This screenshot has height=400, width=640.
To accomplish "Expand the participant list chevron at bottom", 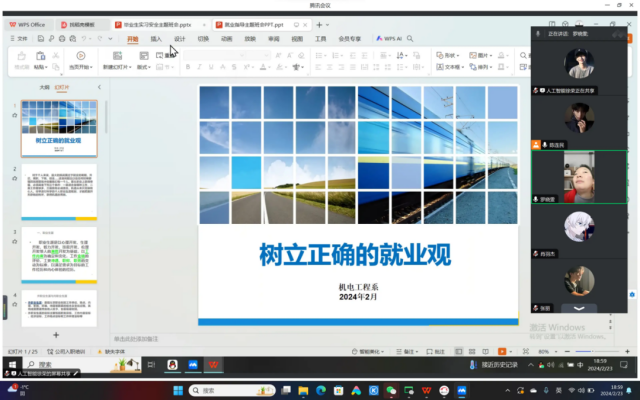I will 578,308.
